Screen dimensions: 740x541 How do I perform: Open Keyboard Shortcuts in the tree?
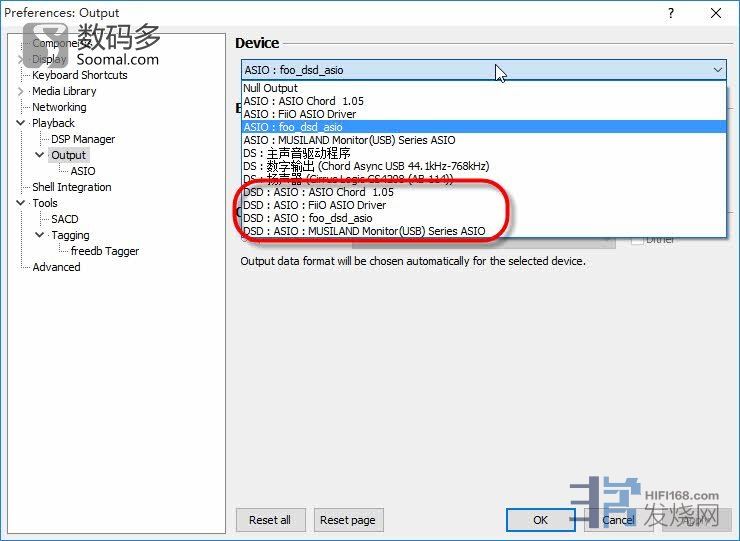point(79,75)
